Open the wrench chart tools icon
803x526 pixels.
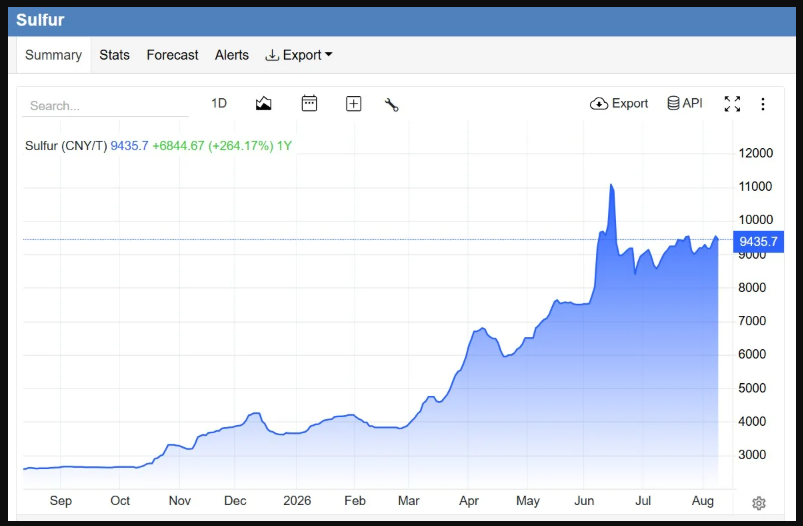pyautogui.click(x=391, y=104)
